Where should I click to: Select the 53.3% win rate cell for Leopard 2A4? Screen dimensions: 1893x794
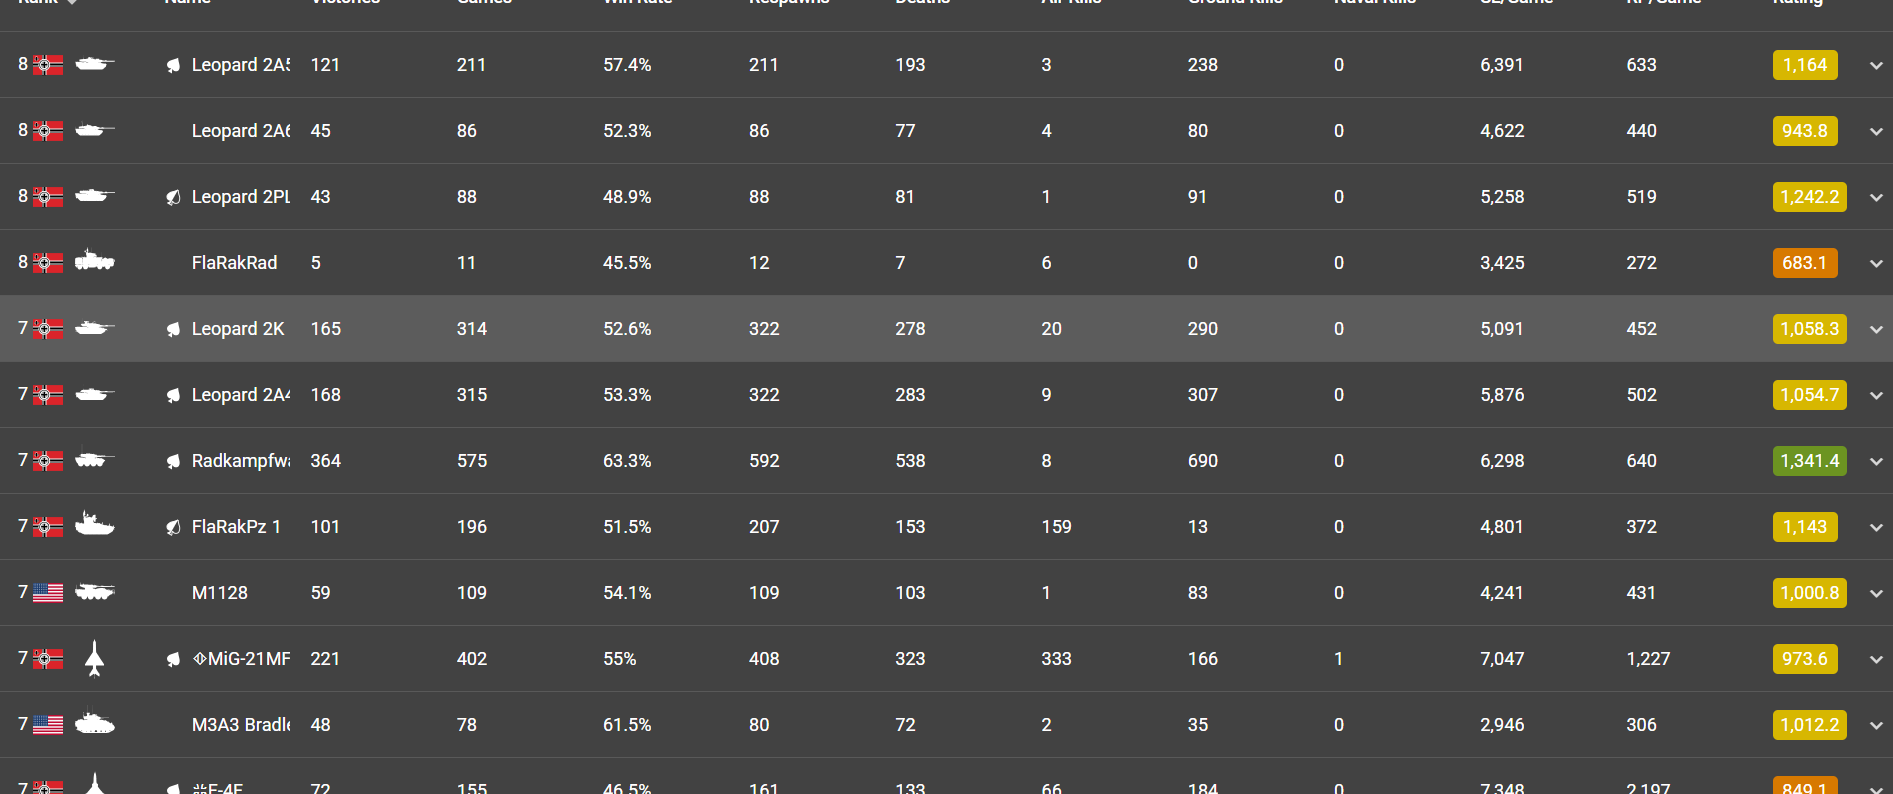(x=627, y=395)
